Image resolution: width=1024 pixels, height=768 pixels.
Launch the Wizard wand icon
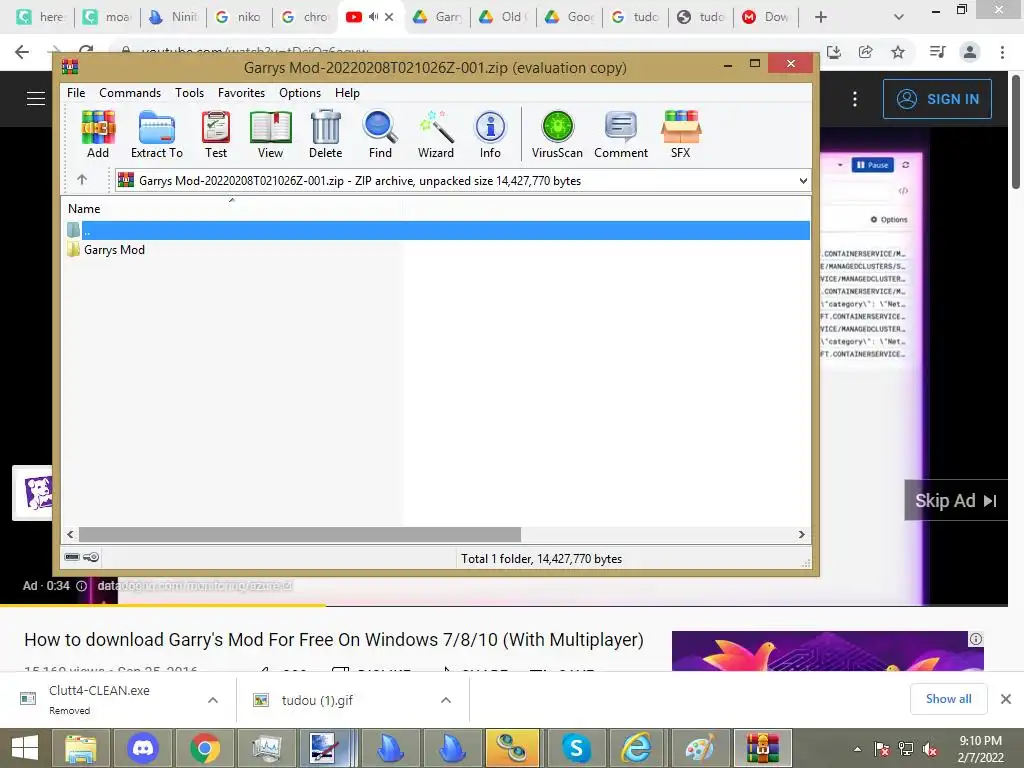click(x=436, y=134)
